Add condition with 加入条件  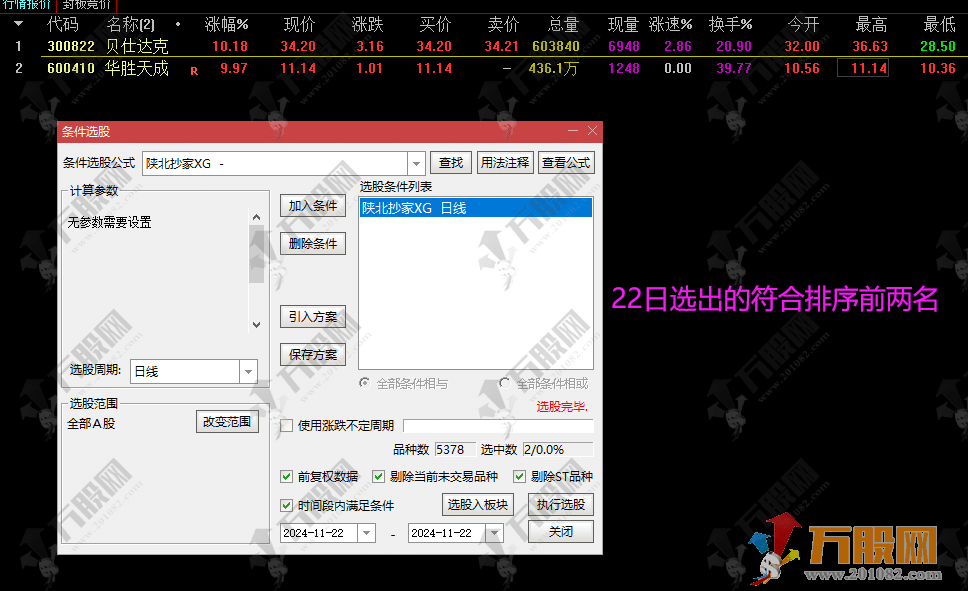point(312,206)
